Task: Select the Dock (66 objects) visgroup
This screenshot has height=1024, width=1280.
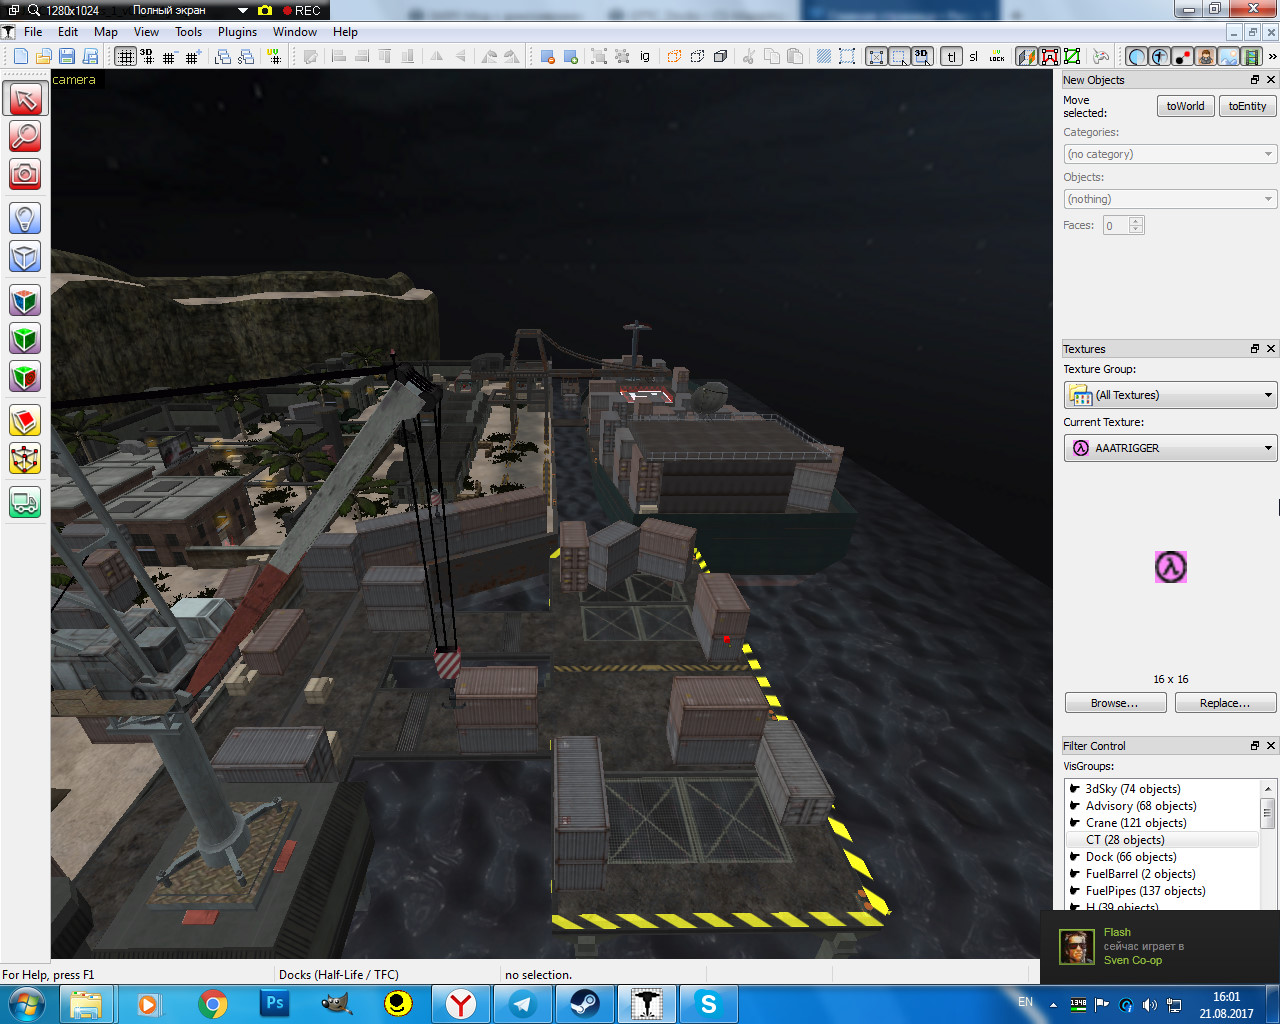Action: (1131, 857)
